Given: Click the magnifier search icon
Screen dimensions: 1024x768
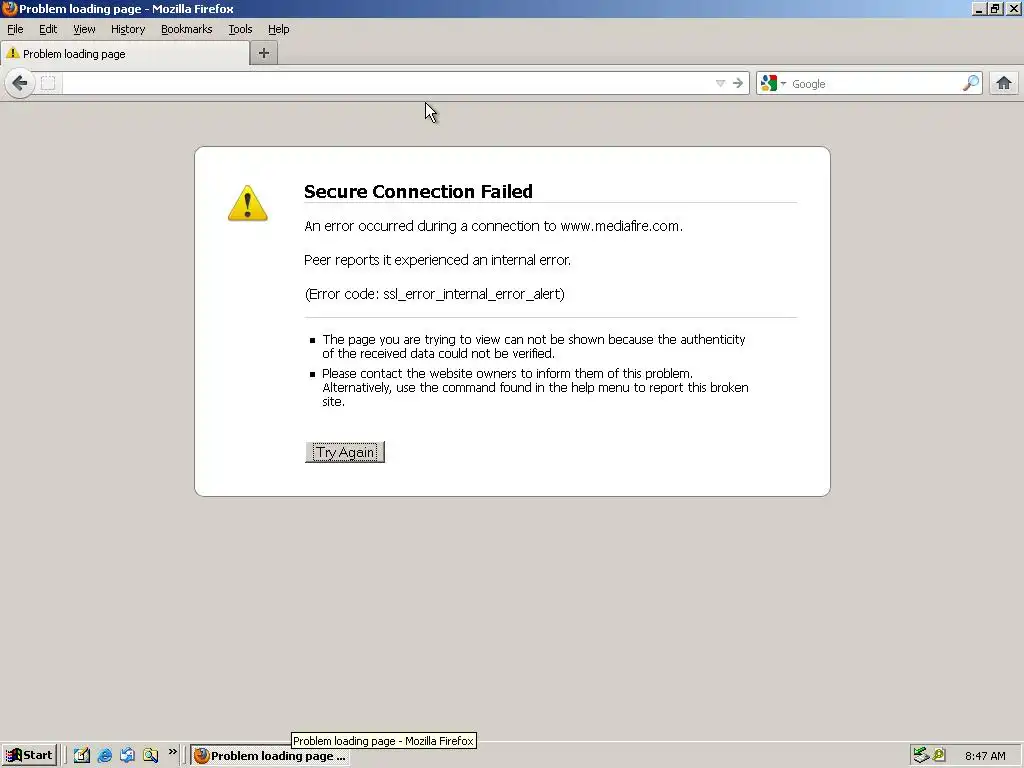Looking at the screenshot, I should [971, 83].
